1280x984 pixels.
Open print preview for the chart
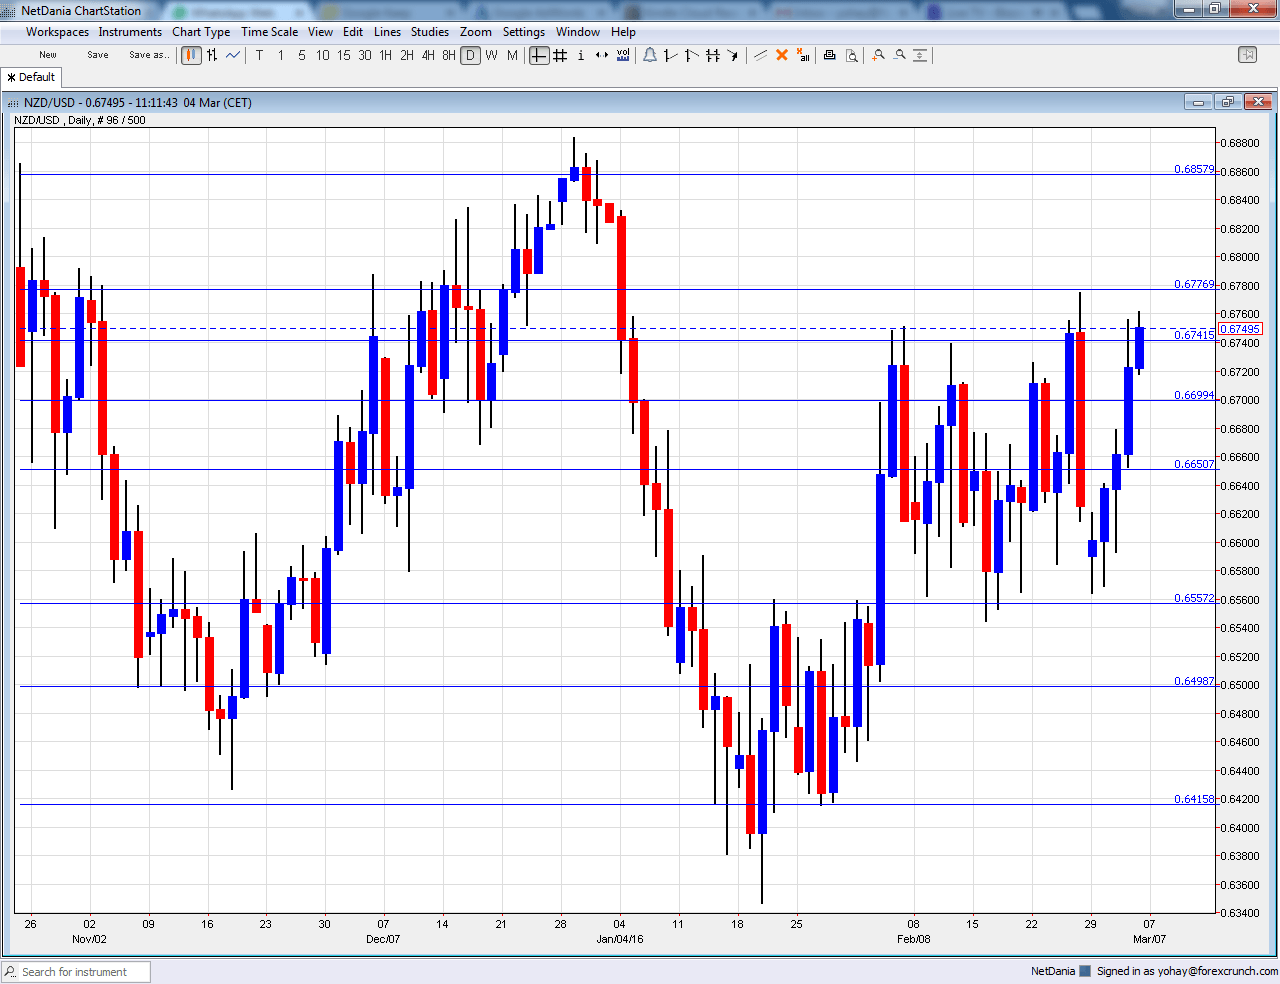point(851,55)
